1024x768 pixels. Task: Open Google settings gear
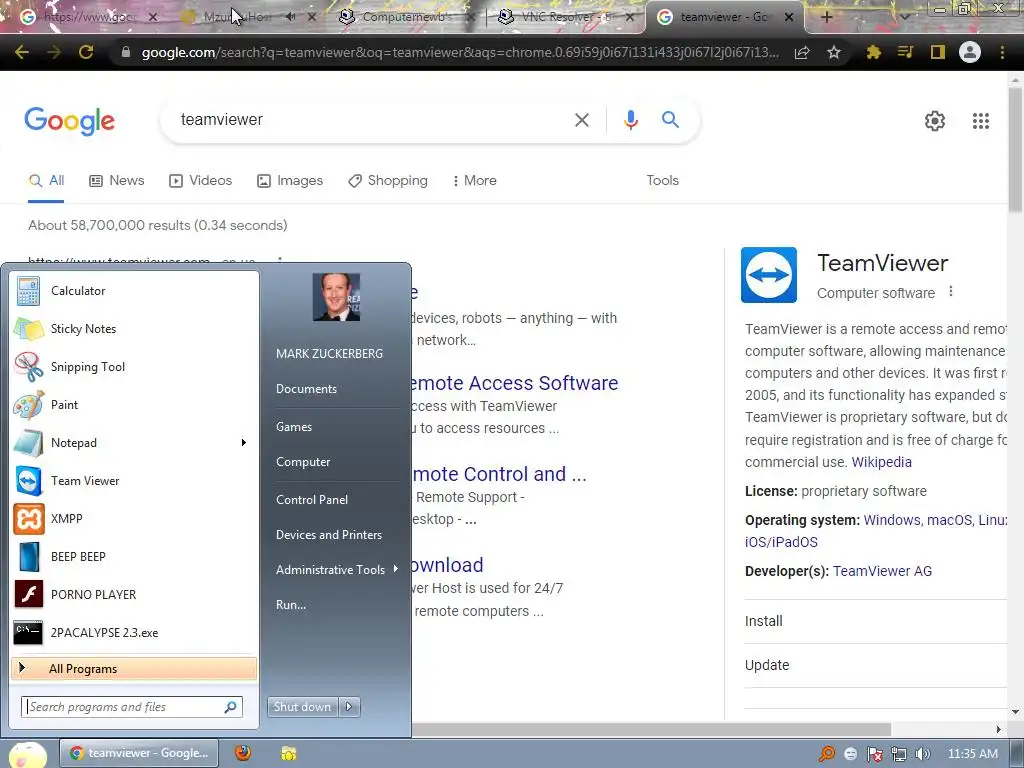[x=935, y=121]
